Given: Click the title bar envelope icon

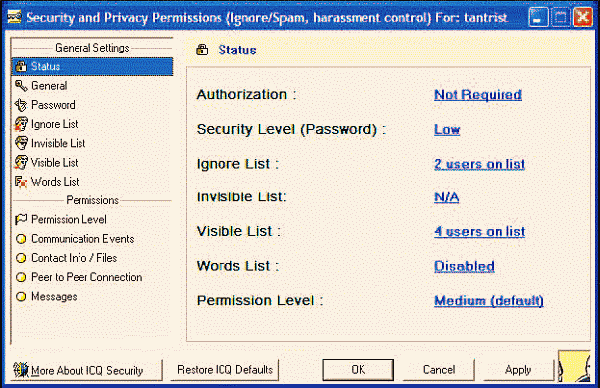Looking at the screenshot, I should point(15,17).
